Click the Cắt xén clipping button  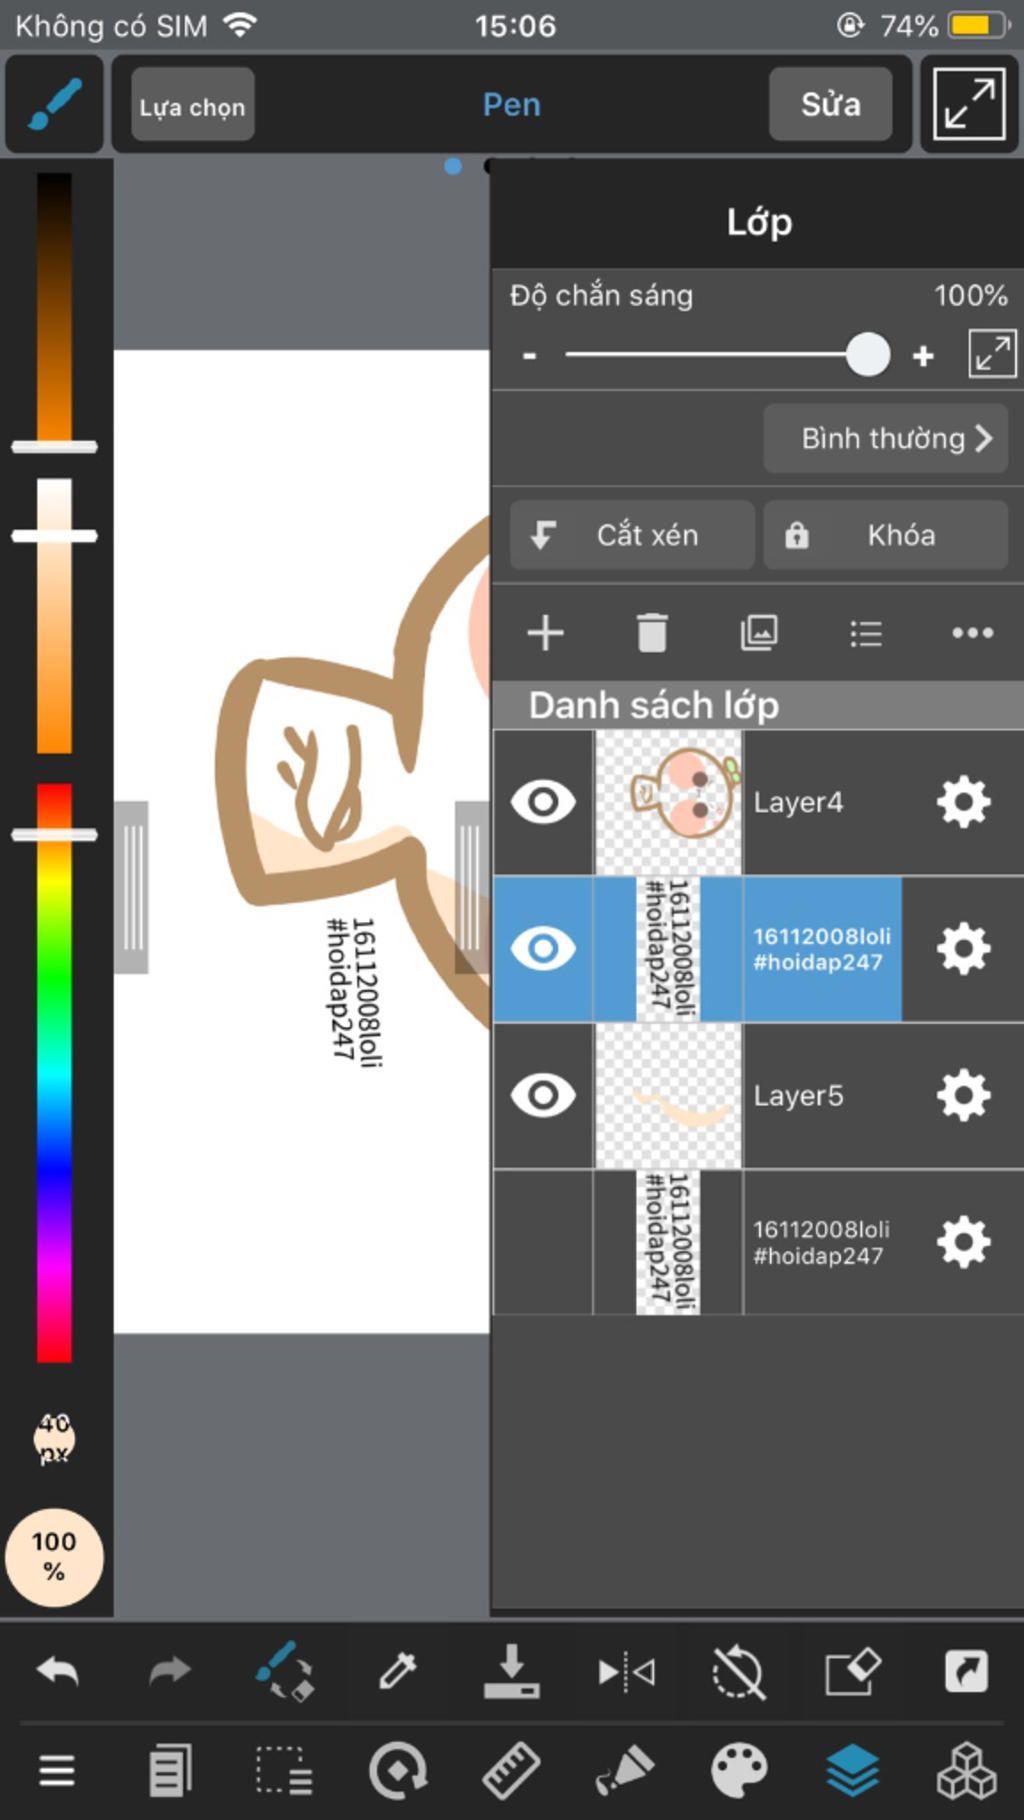click(x=632, y=535)
